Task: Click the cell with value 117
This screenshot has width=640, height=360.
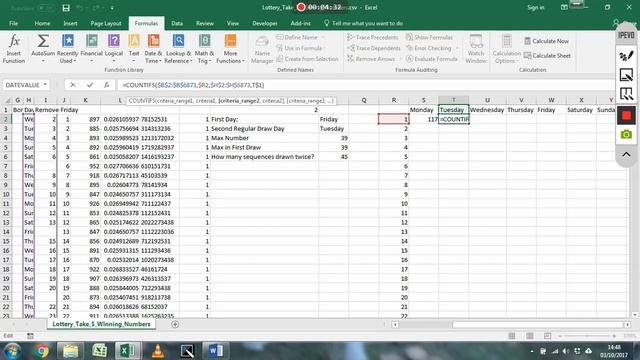Action: click(x=424, y=119)
